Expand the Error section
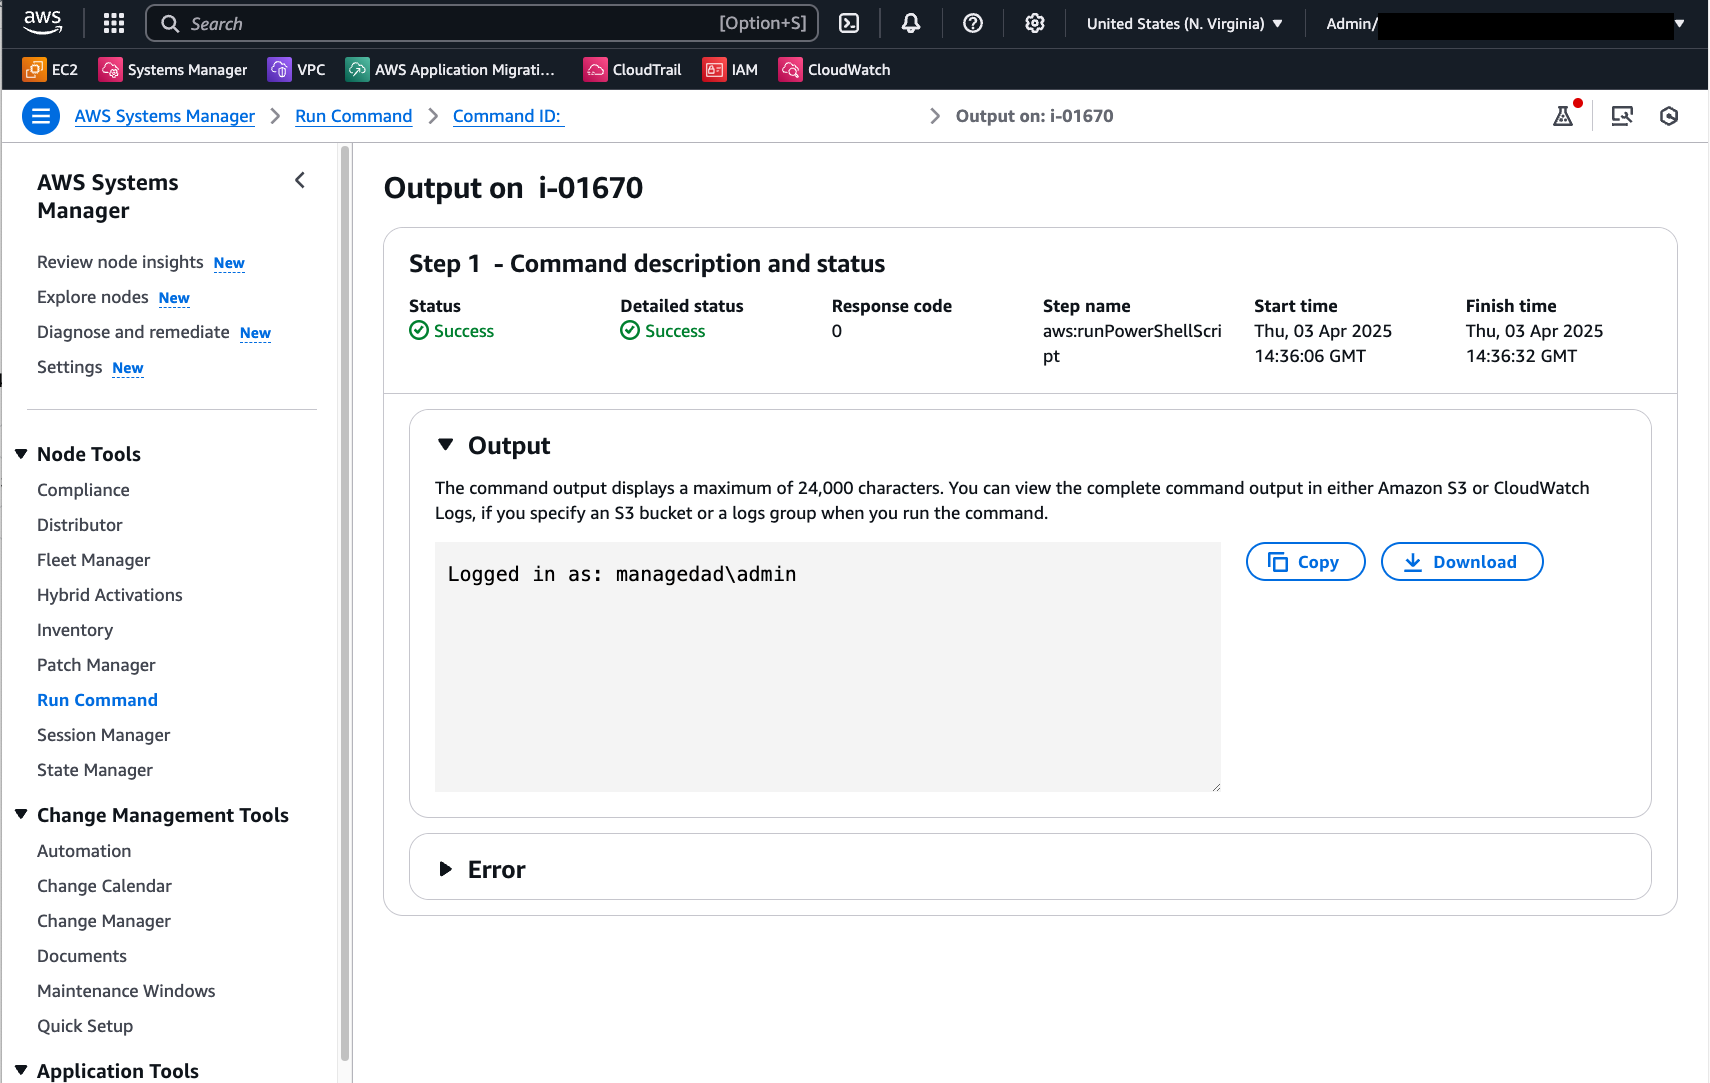Screen dimensions: 1710x1083 [x=446, y=869]
